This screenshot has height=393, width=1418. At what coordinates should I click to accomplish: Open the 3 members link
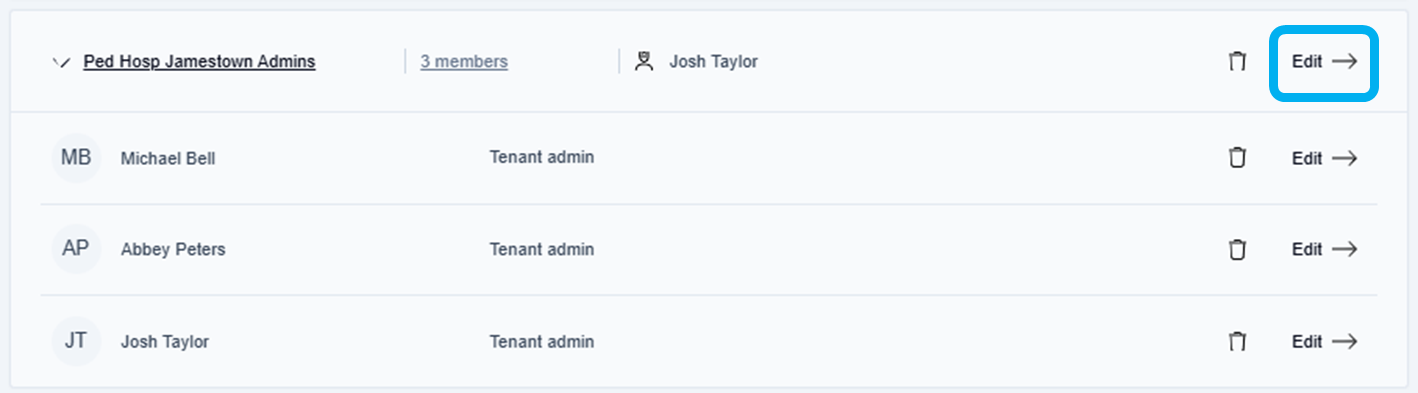pyautogui.click(x=463, y=61)
